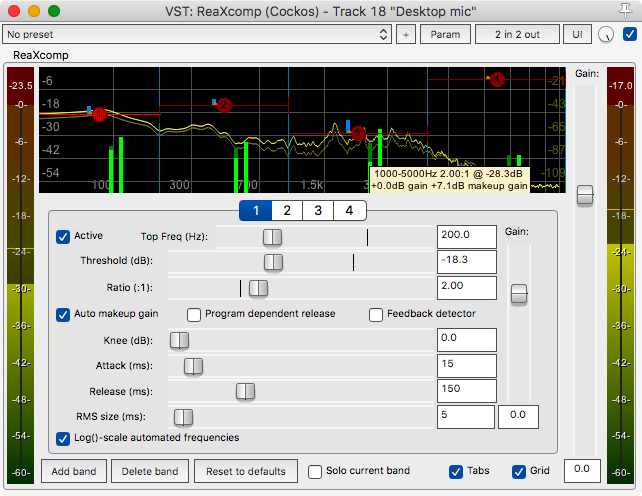642x496 pixels.
Task: Click the Threshold slider handle
Action: 273,263
